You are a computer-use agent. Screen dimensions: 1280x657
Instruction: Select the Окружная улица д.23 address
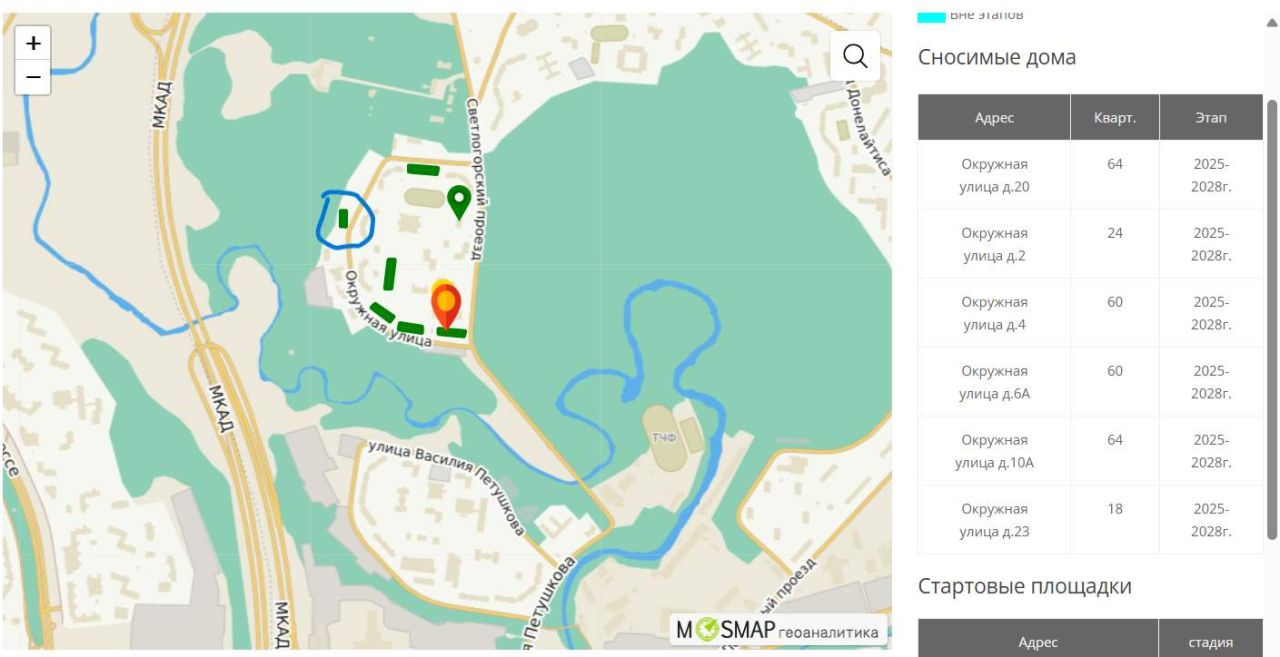[994, 520]
